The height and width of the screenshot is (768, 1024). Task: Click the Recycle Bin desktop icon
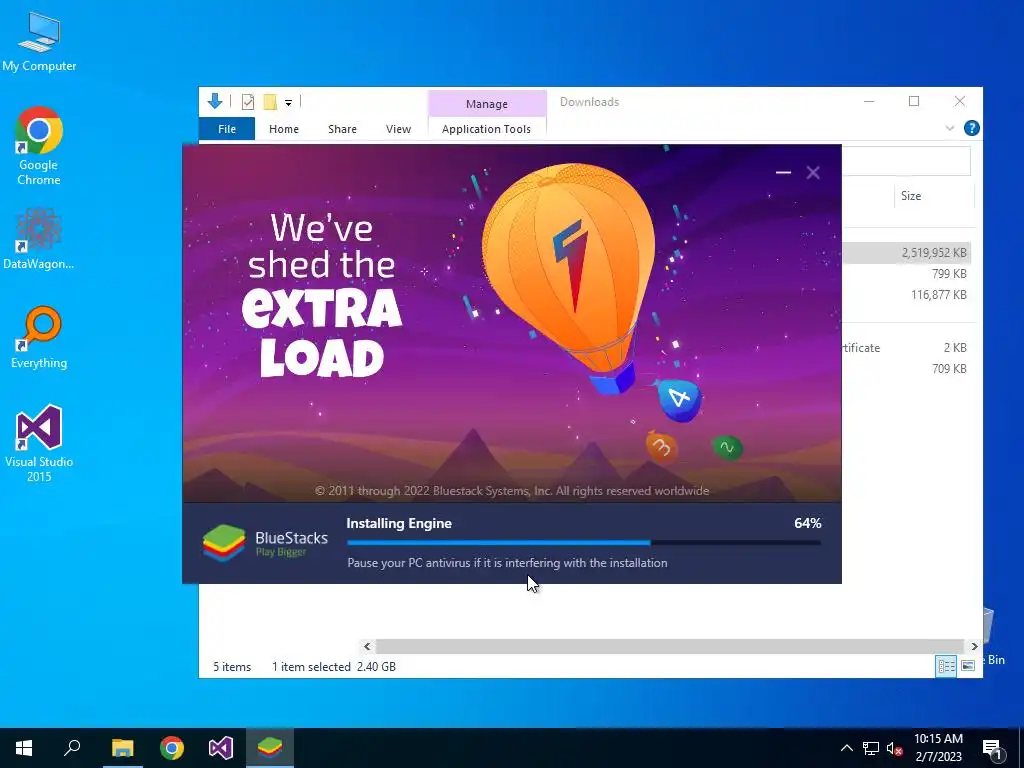[x=994, y=637]
